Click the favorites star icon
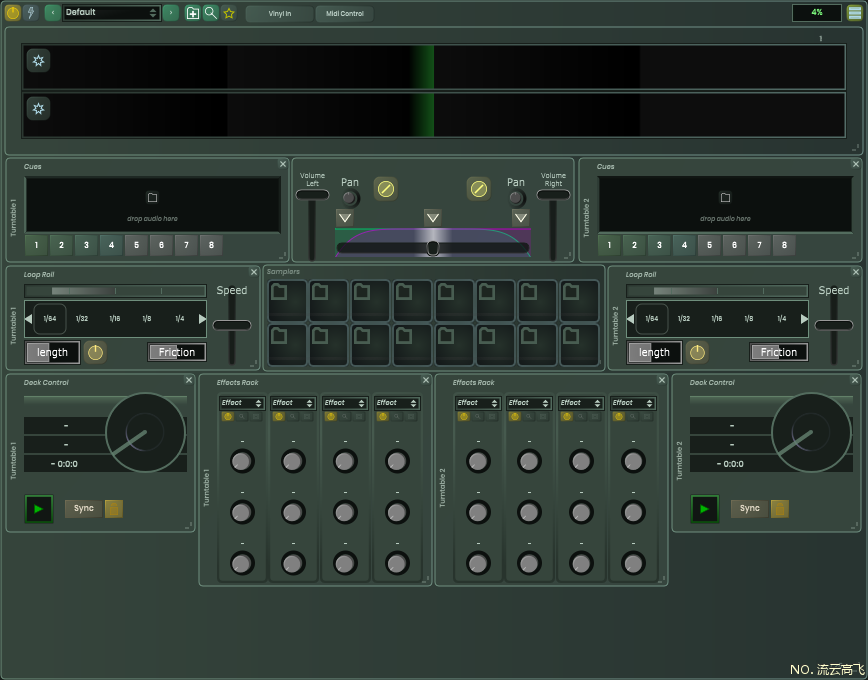868x680 pixels. tap(229, 13)
